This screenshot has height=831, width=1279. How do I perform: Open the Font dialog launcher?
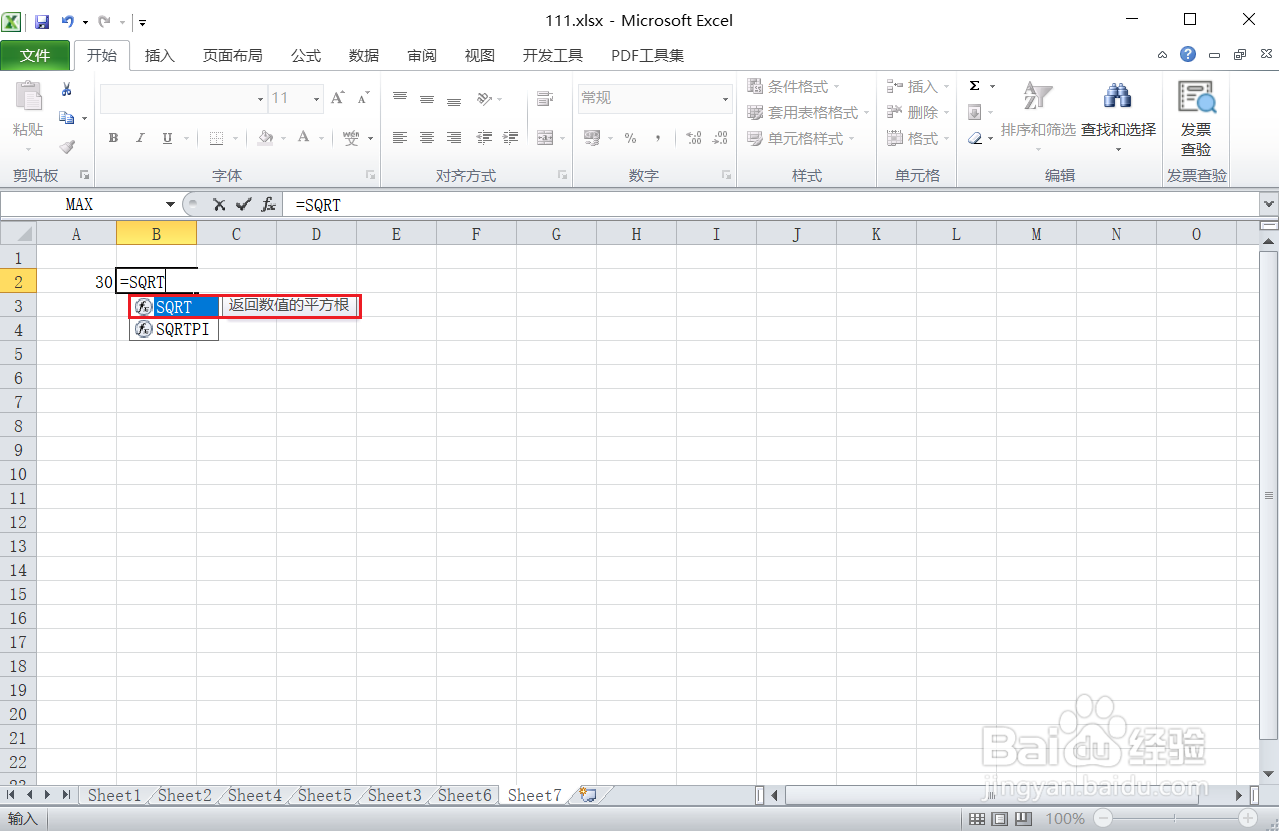click(x=370, y=175)
